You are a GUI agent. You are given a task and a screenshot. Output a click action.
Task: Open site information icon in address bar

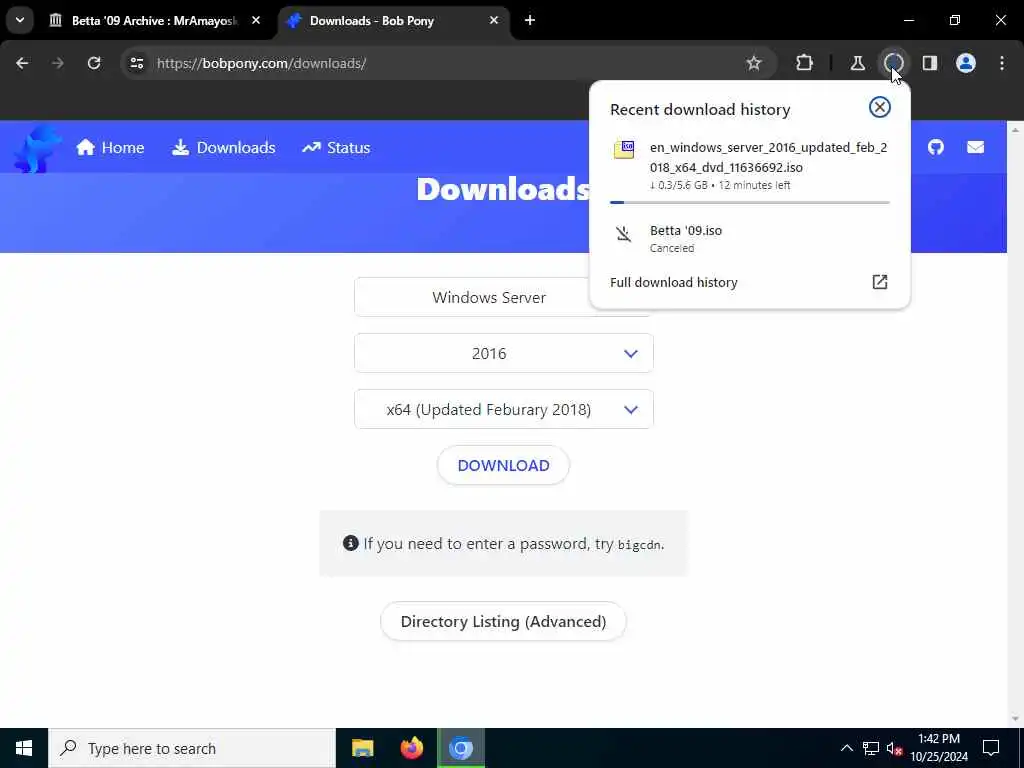point(136,63)
